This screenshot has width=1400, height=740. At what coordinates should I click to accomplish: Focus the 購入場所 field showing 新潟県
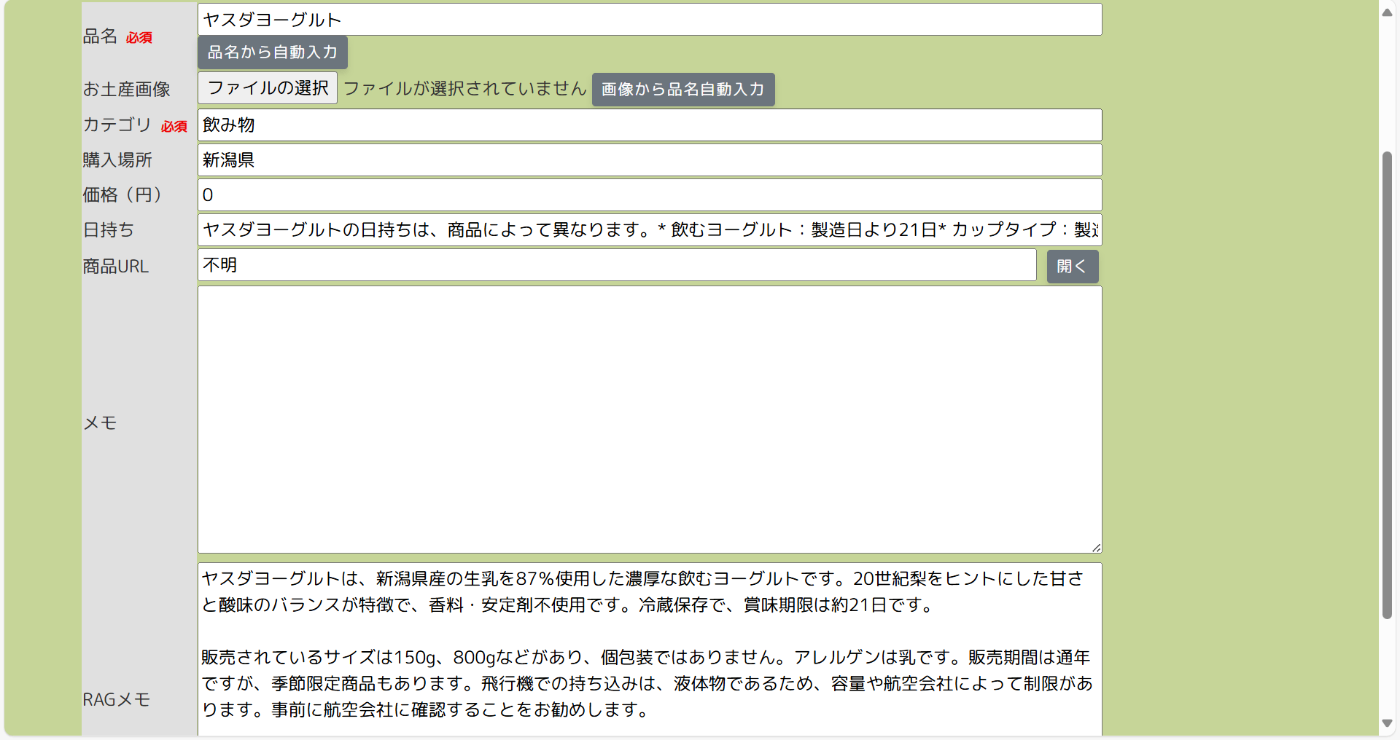[x=649, y=160]
